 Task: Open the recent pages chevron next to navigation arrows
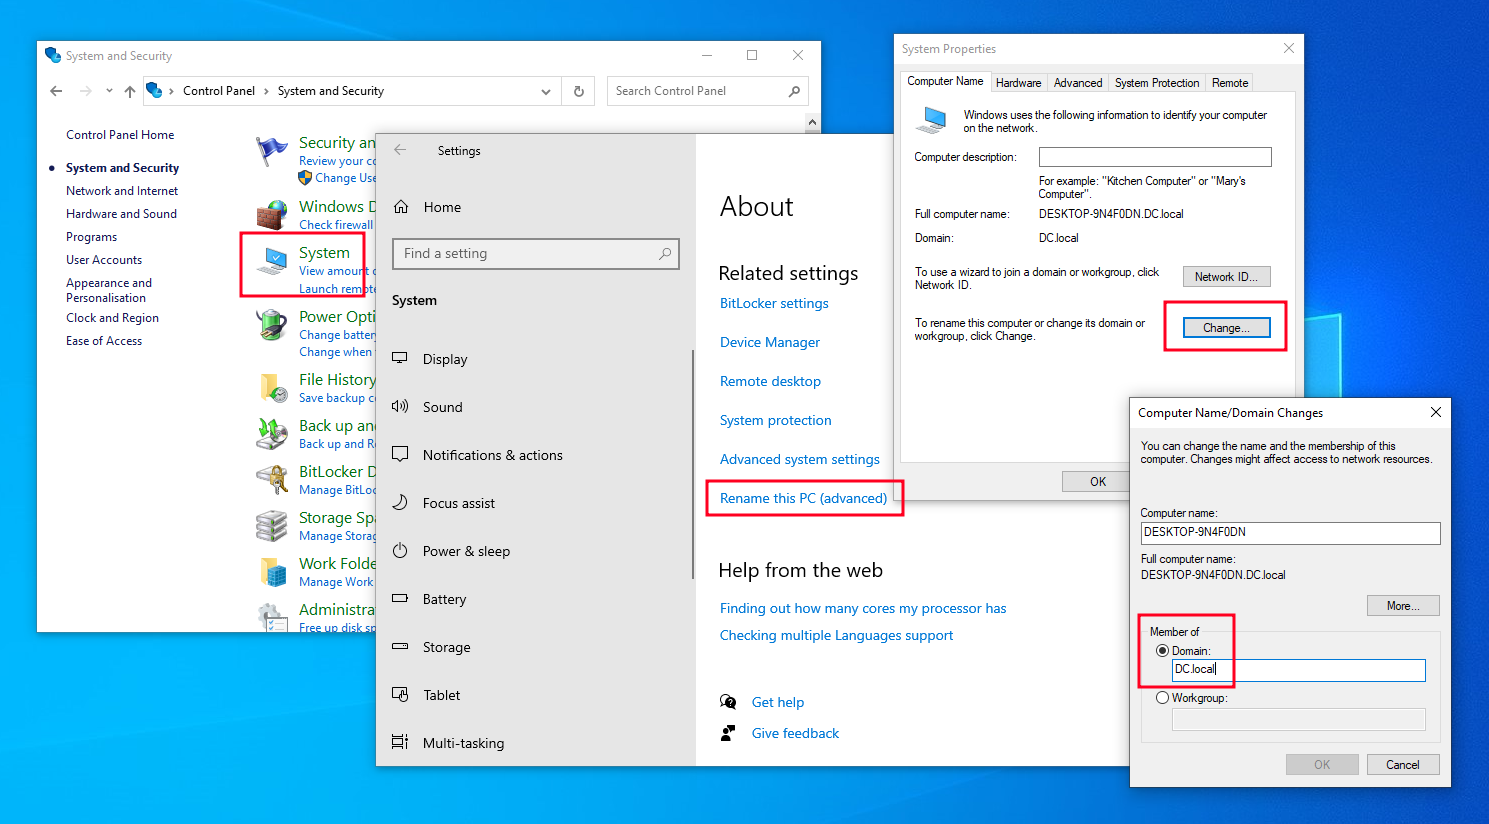108,90
